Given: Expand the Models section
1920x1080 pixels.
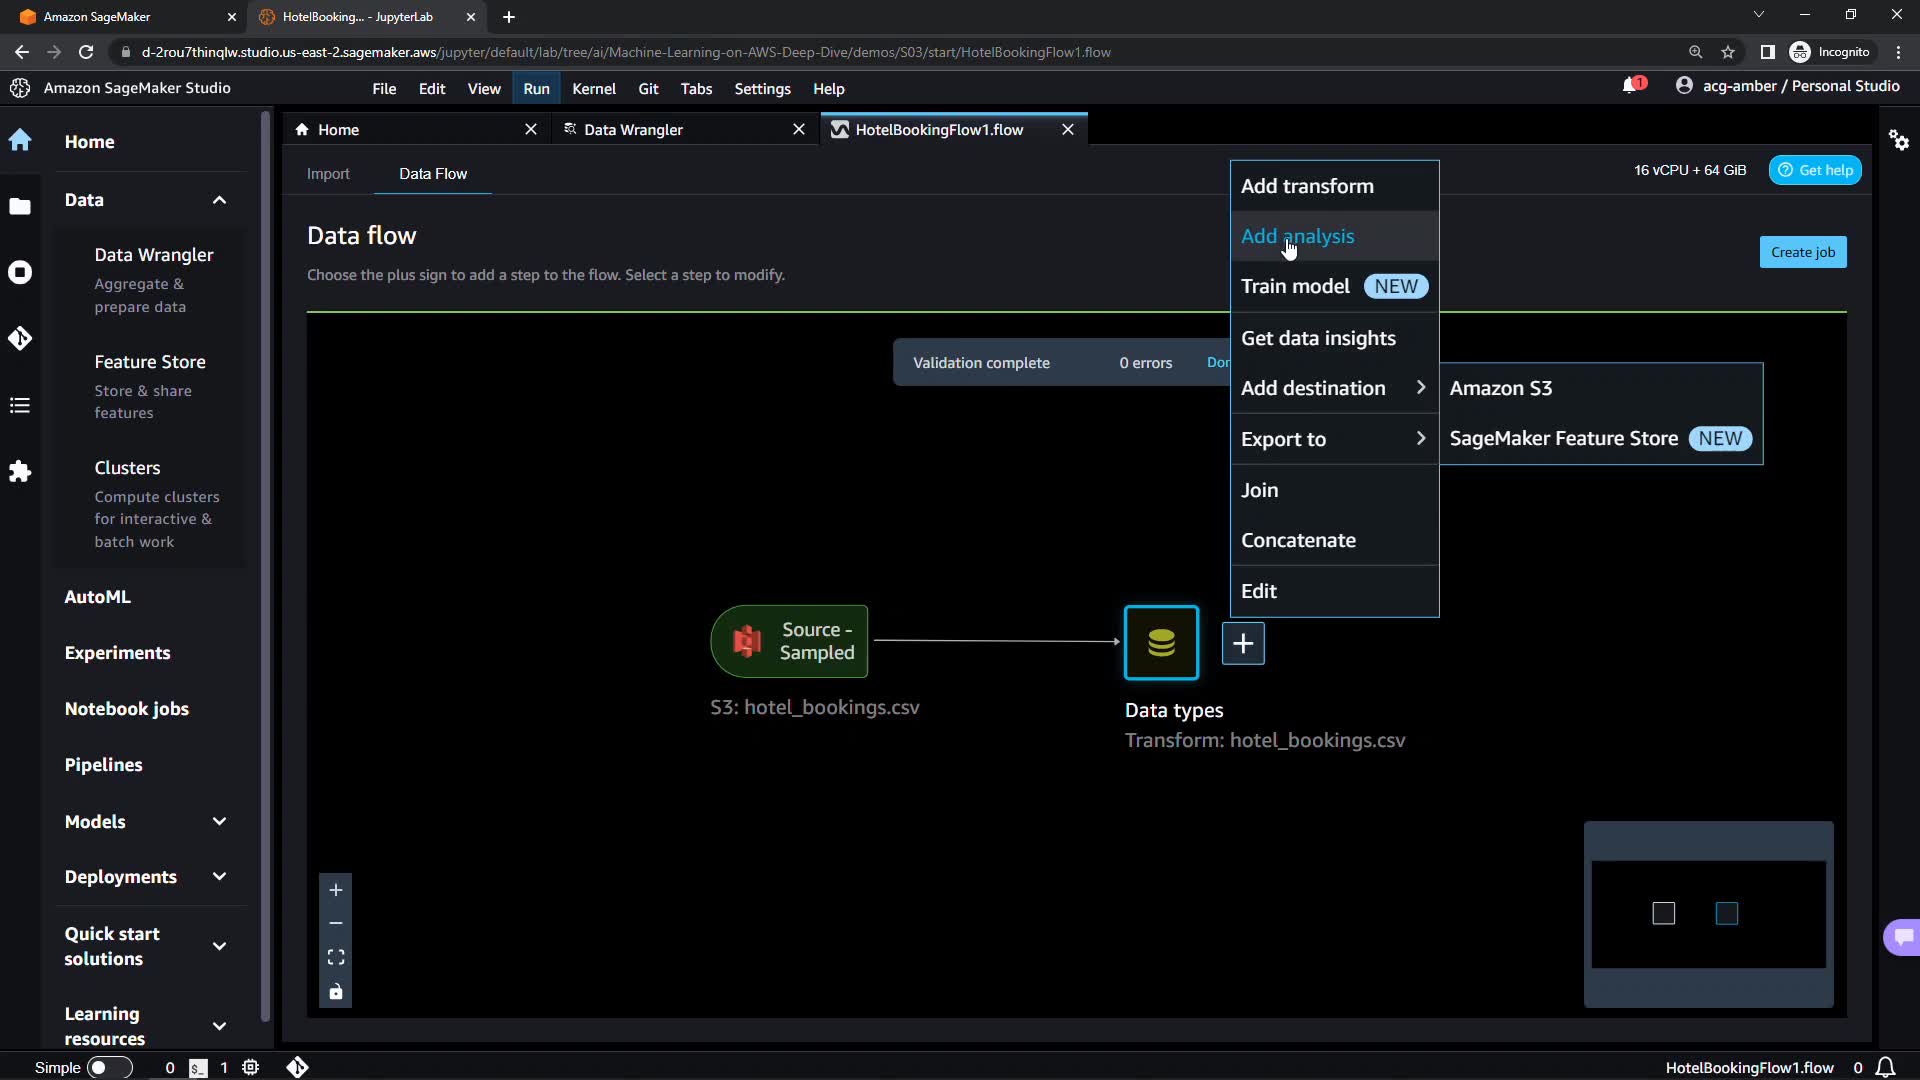Looking at the screenshot, I should pos(219,821).
